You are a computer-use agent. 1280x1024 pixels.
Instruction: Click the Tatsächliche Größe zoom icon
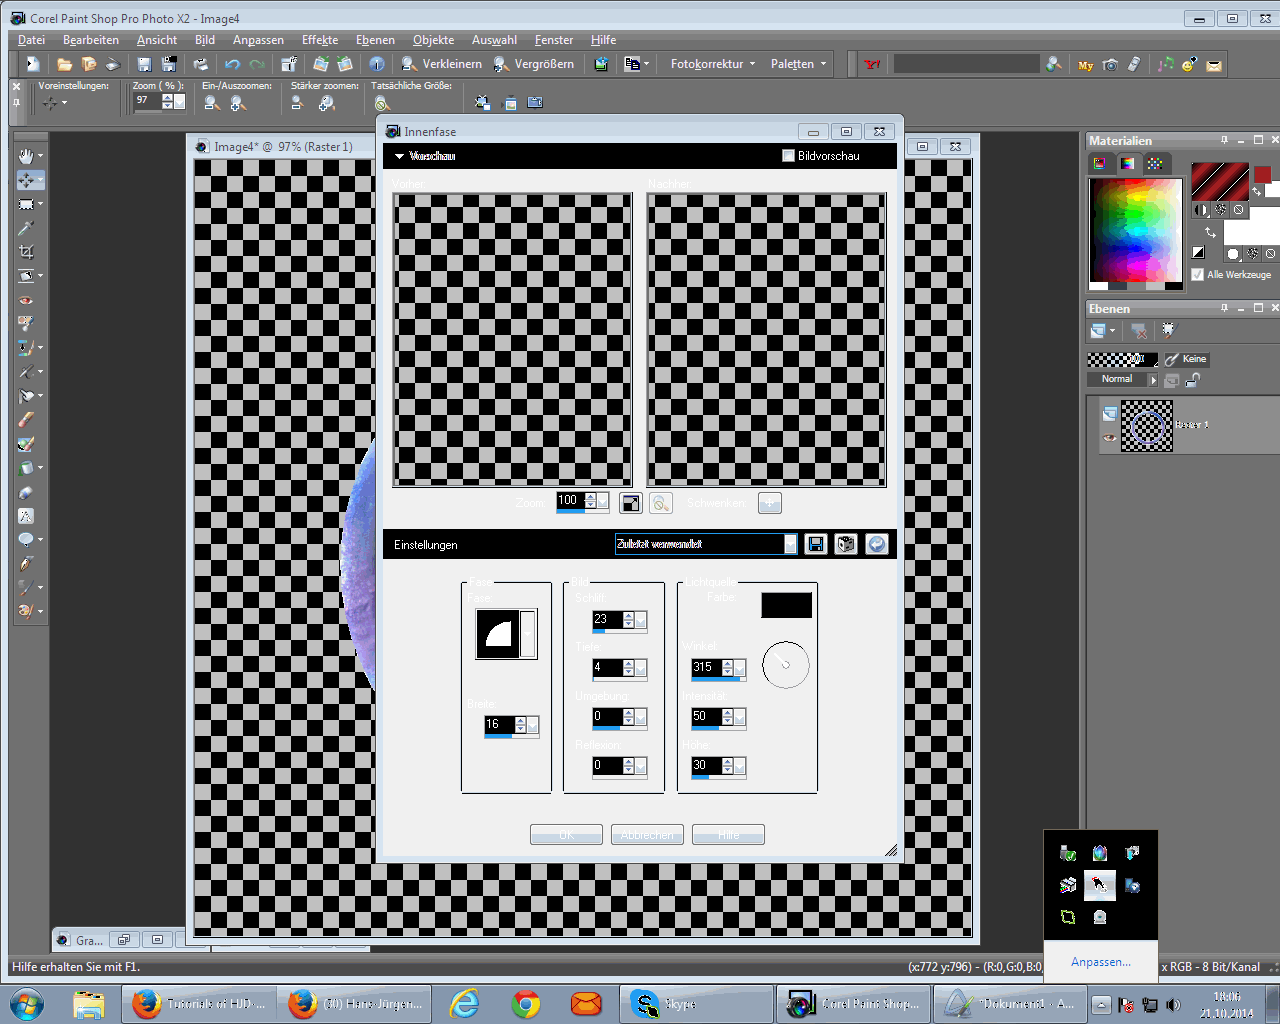381,103
